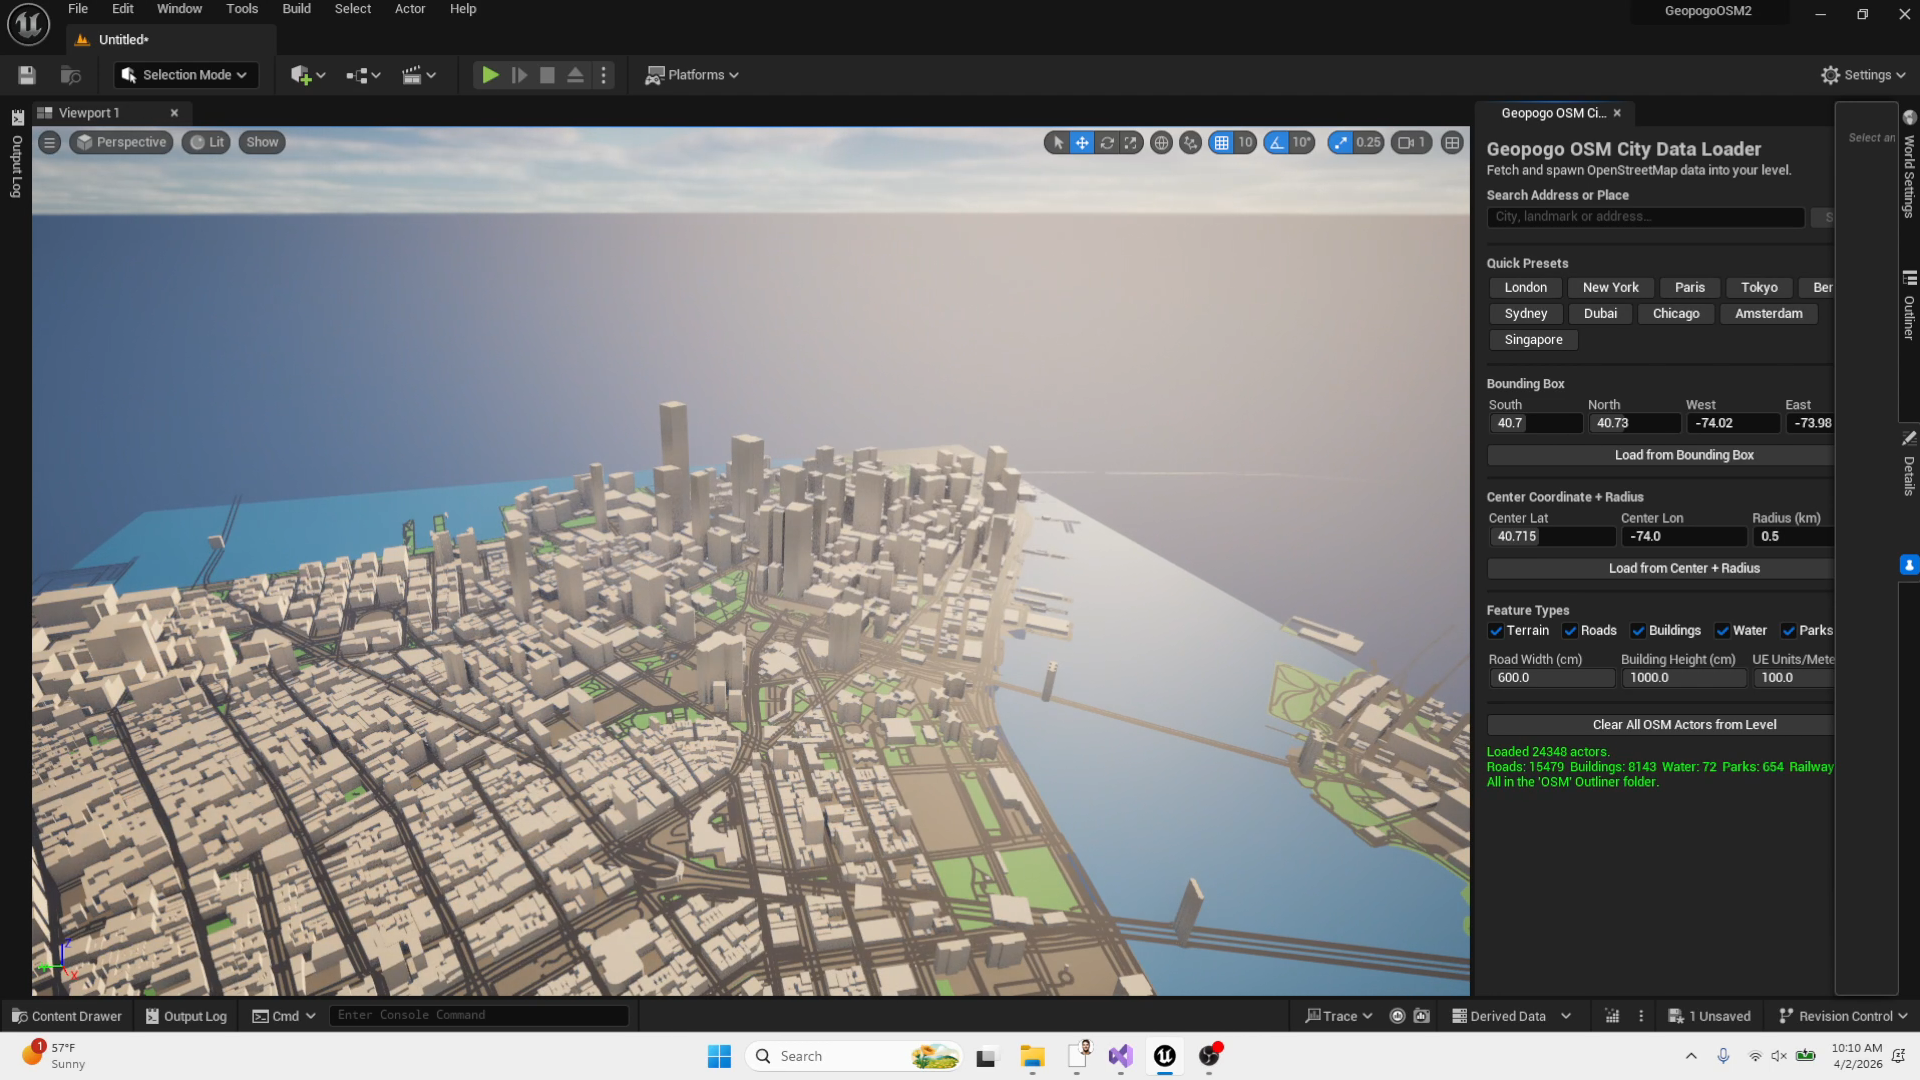Choose the Scale gizmo tool
This screenshot has width=1920, height=1080.
pyautogui.click(x=1130, y=143)
